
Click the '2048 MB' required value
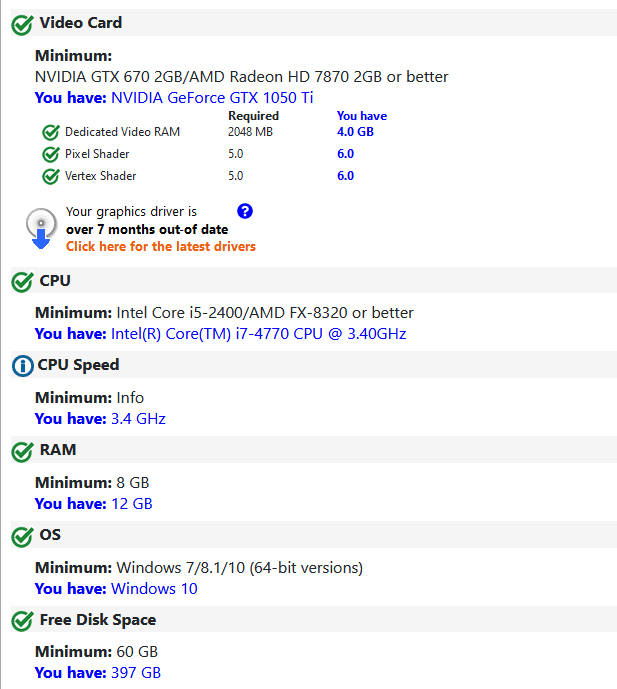coord(250,132)
